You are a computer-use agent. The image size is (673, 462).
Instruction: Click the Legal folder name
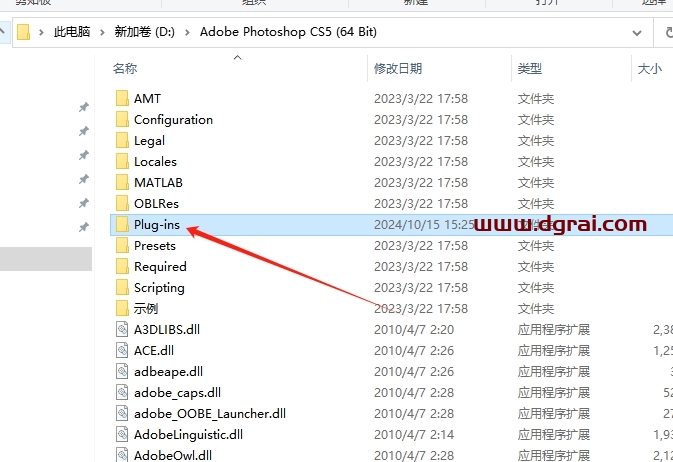click(149, 140)
